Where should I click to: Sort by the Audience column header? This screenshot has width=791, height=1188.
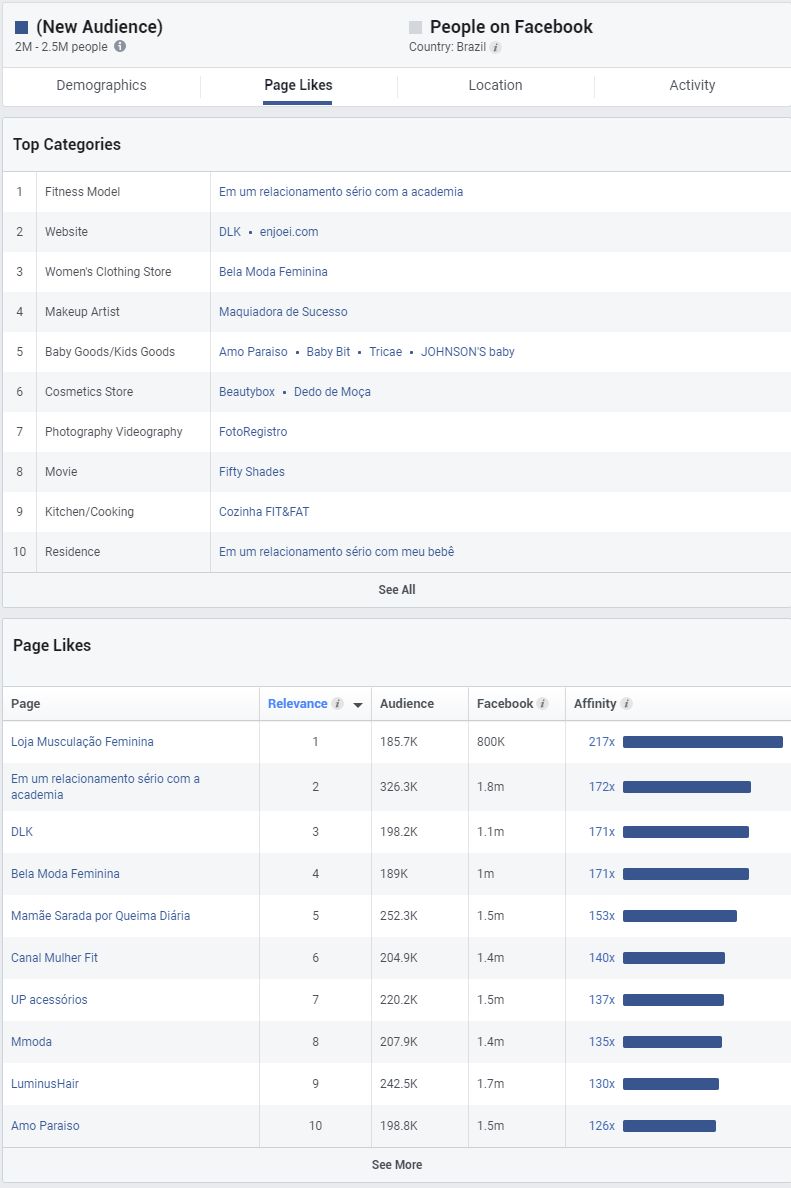[x=407, y=704]
